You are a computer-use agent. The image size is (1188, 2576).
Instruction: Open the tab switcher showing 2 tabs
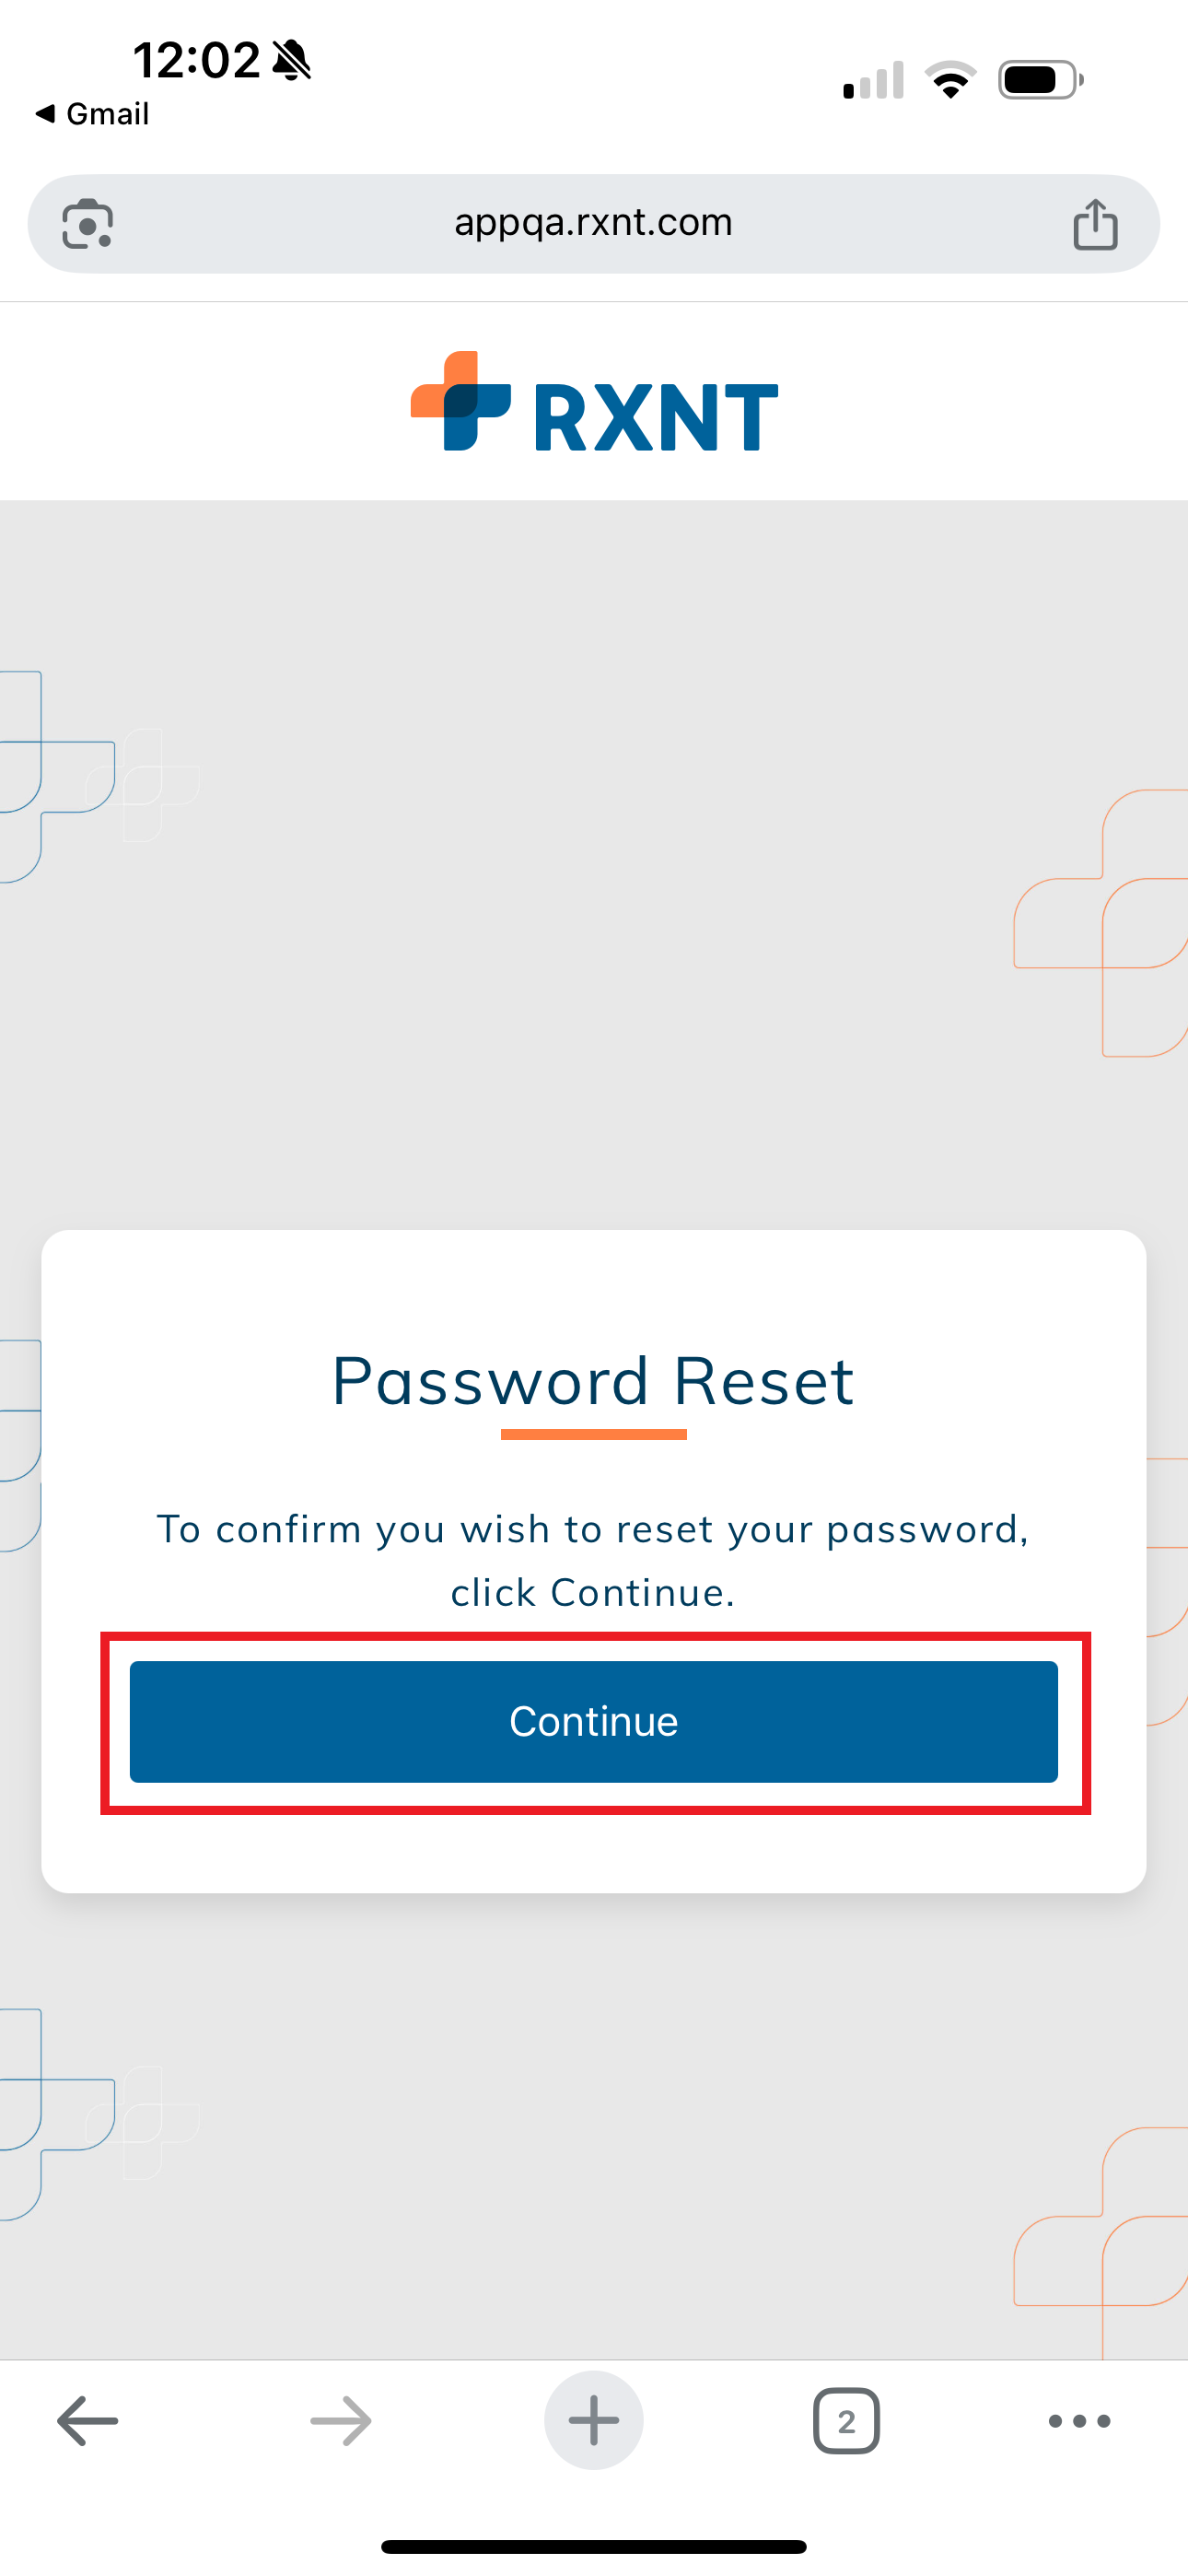pos(846,2421)
